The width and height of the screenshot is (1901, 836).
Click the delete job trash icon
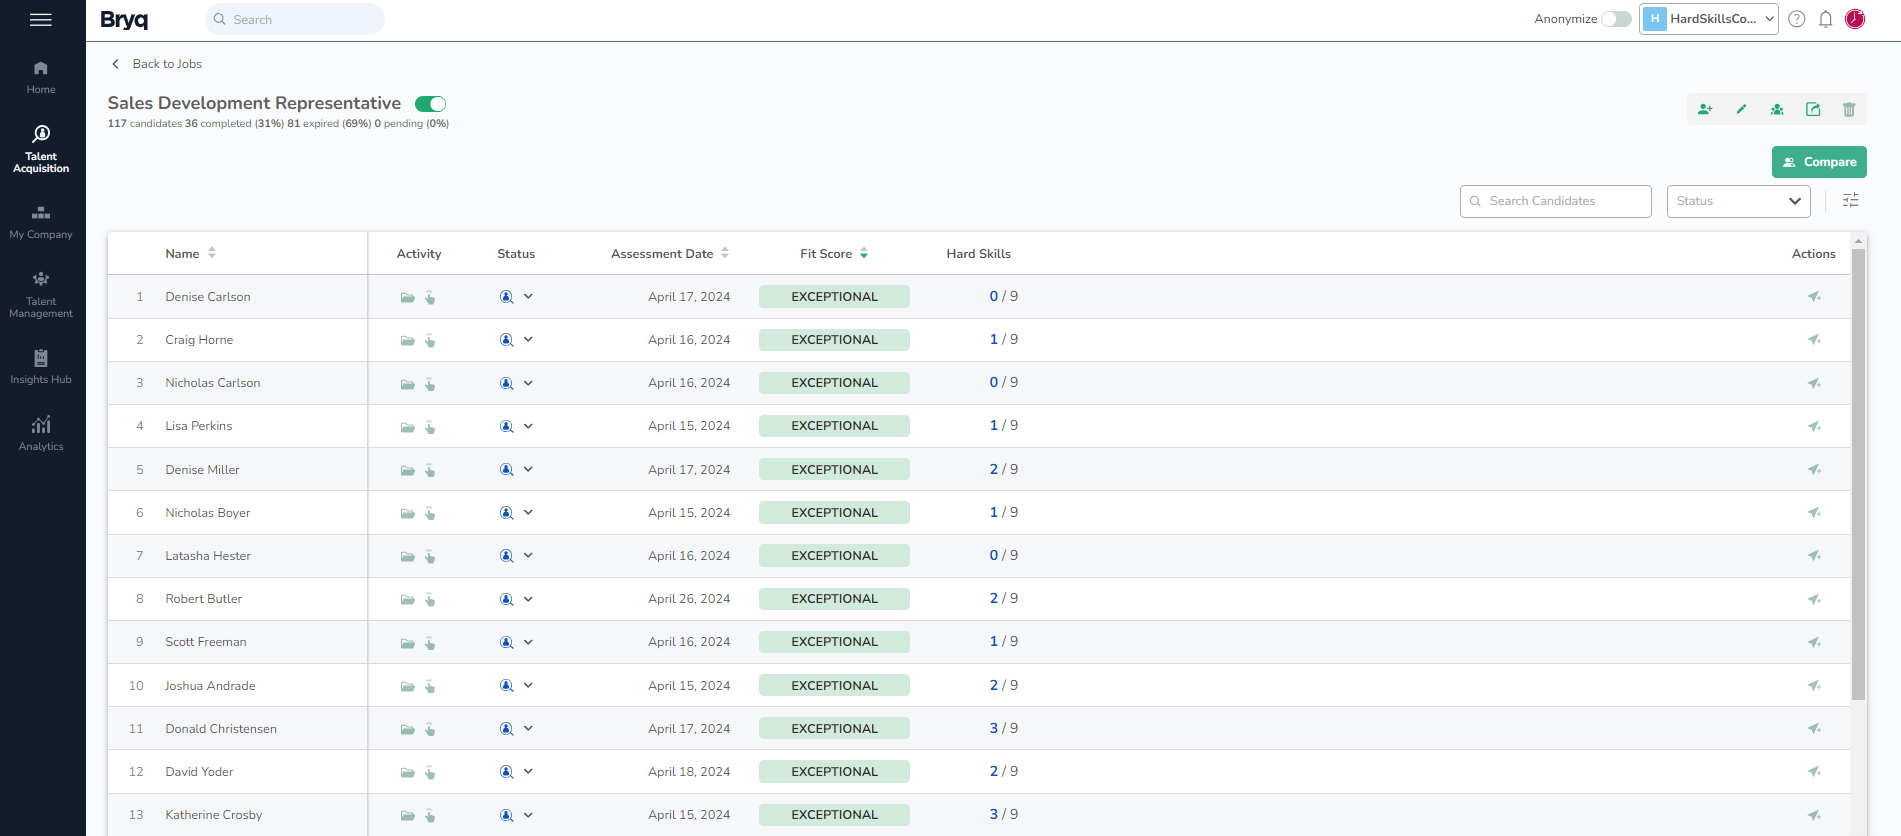tap(1849, 110)
